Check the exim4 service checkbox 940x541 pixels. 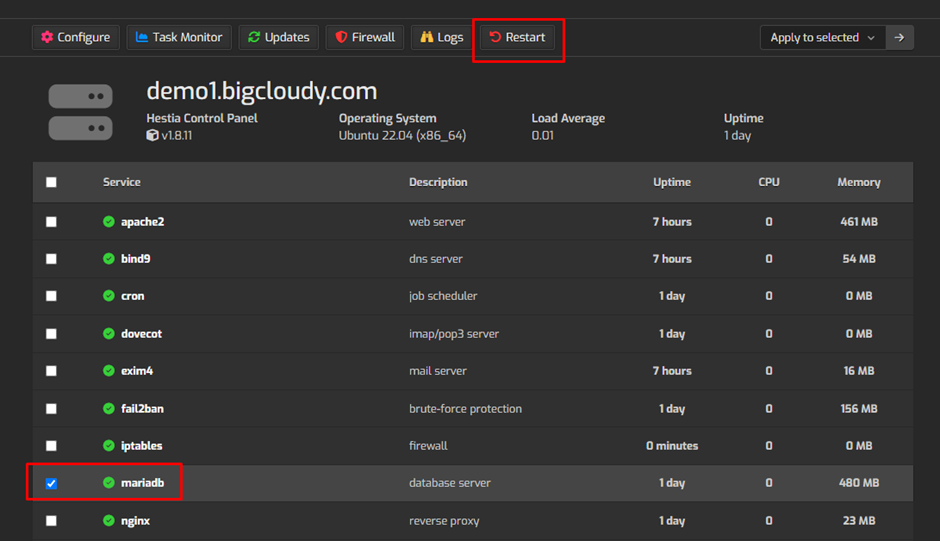coord(52,371)
